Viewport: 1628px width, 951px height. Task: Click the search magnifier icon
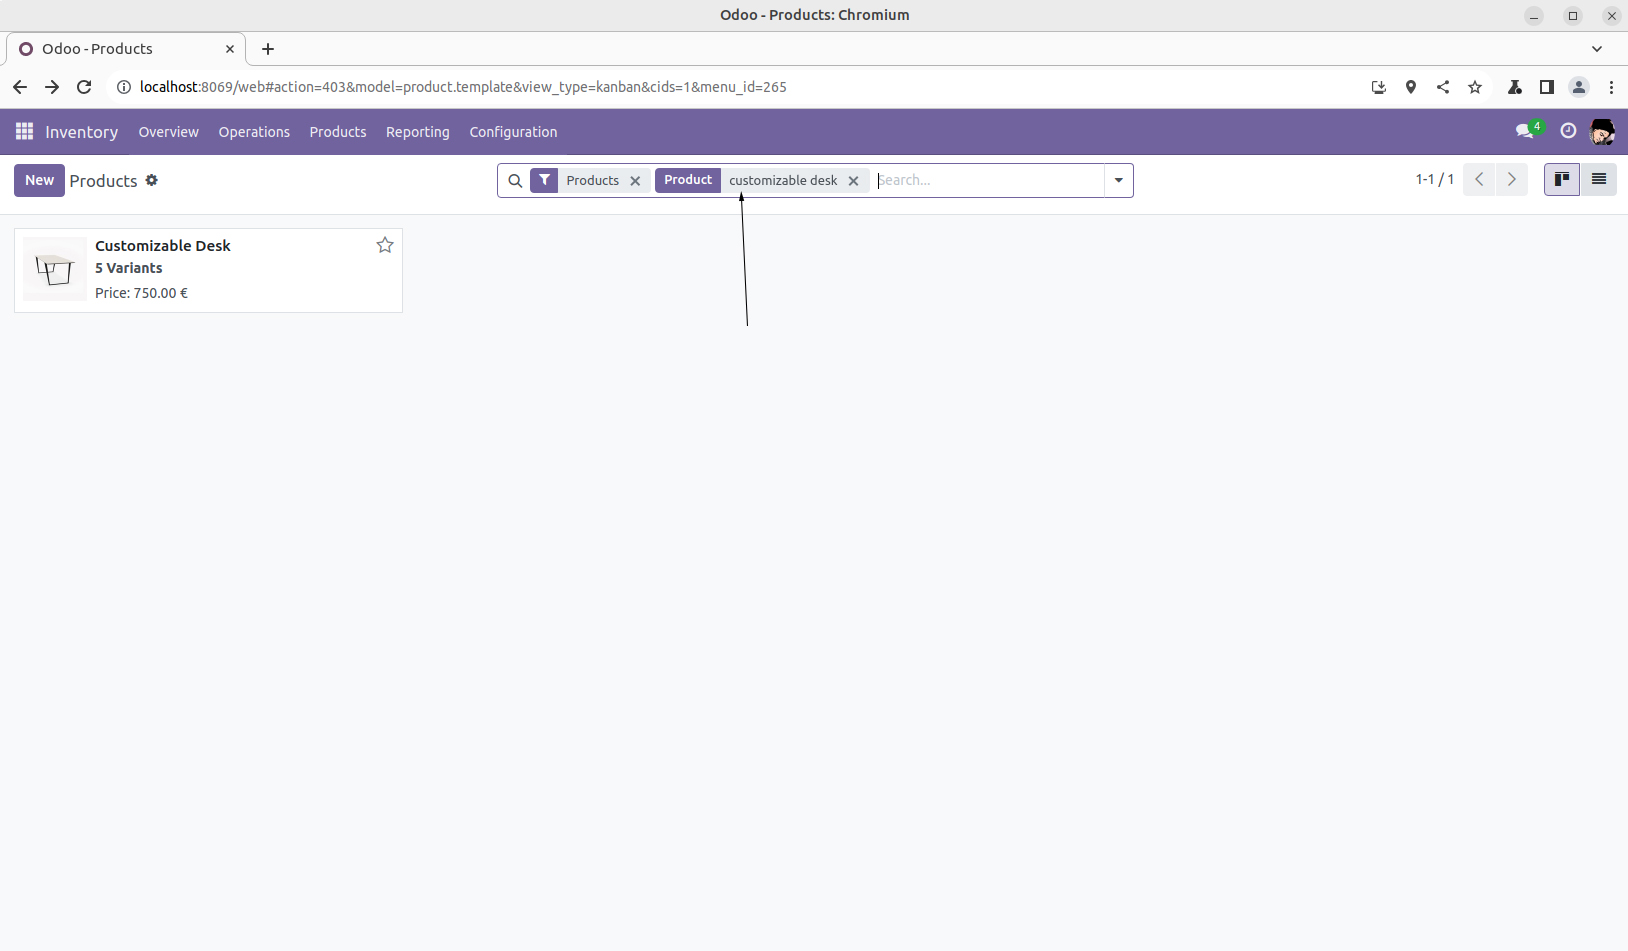pyautogui.click(x=515, y=181)
